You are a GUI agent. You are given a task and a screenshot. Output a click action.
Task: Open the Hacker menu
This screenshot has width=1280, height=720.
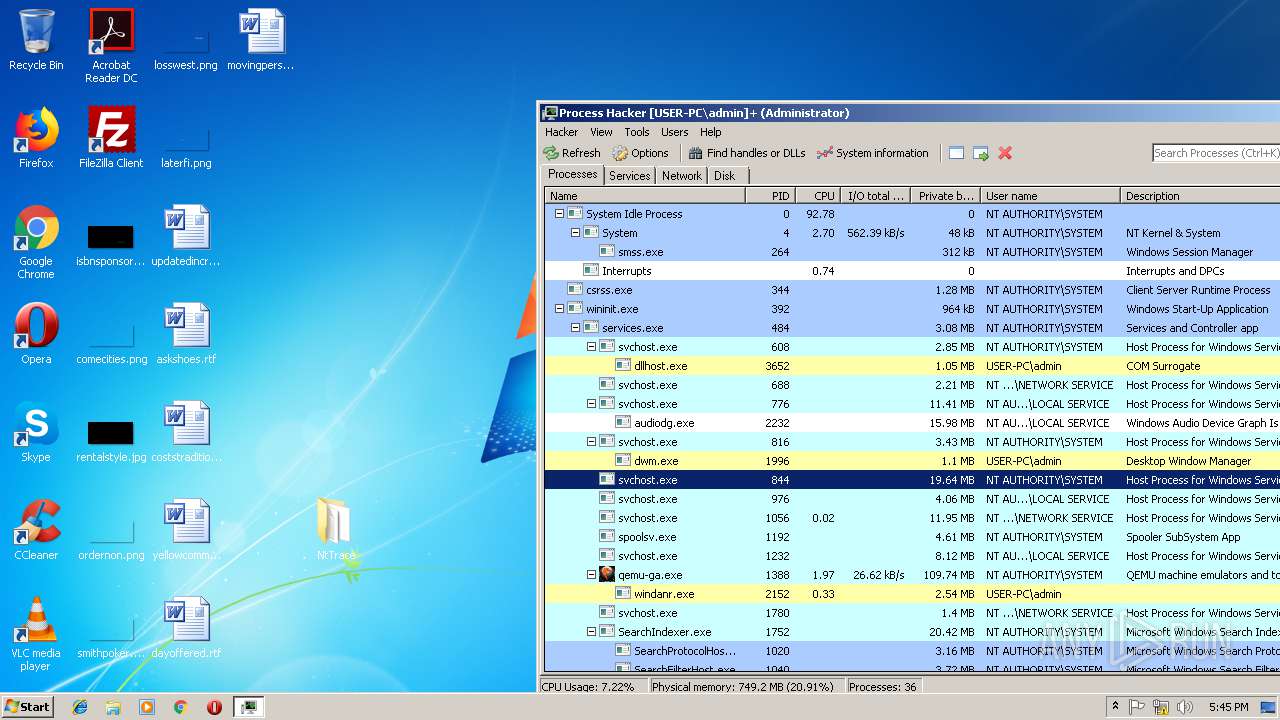tap(561, 132)
